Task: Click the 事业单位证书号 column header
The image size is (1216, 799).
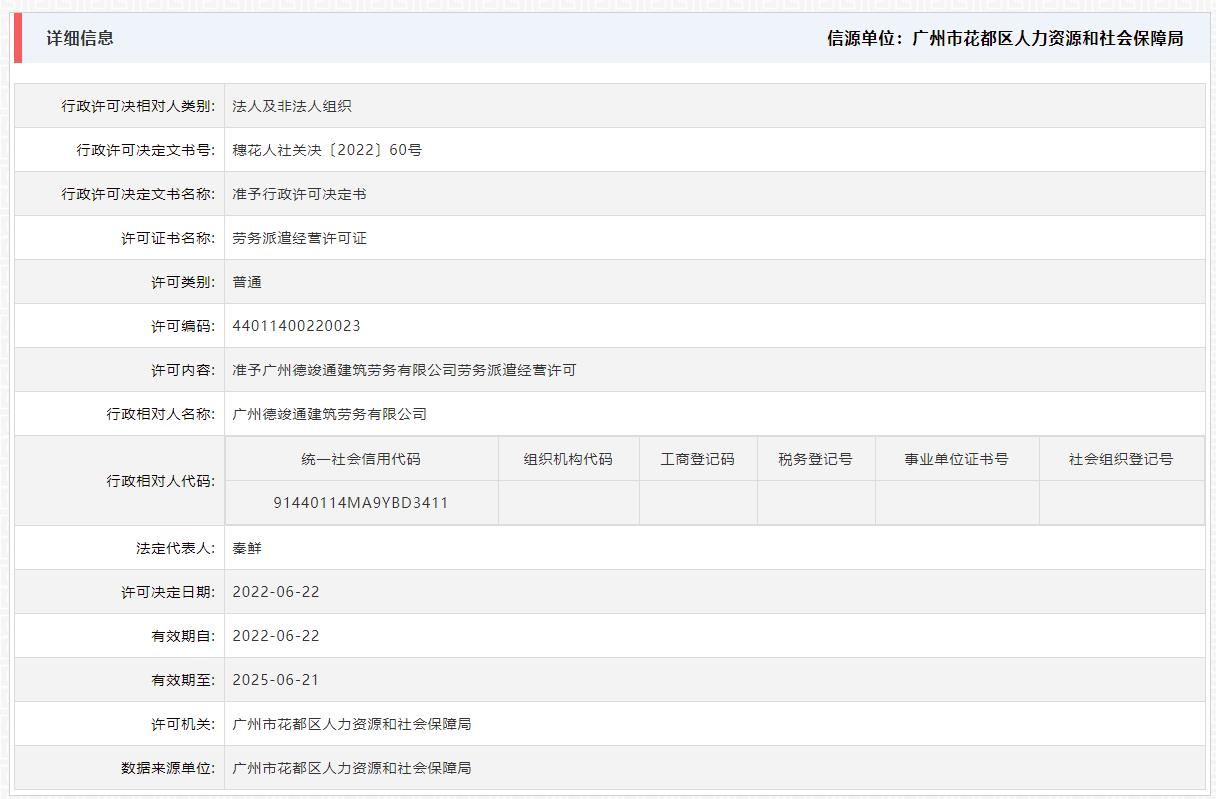Action: (x=957, y=459)
